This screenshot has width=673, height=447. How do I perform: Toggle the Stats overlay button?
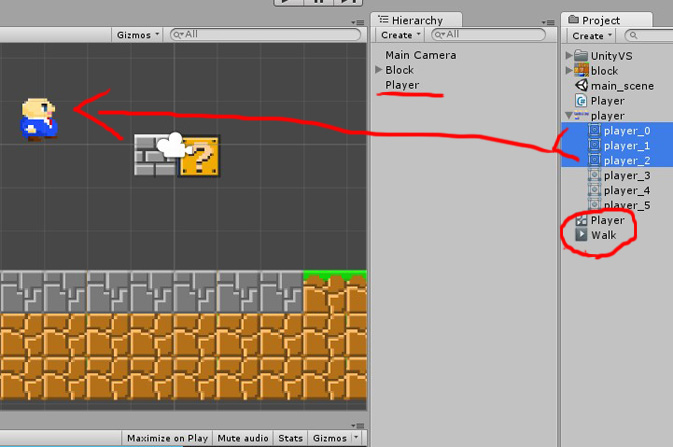291,438
